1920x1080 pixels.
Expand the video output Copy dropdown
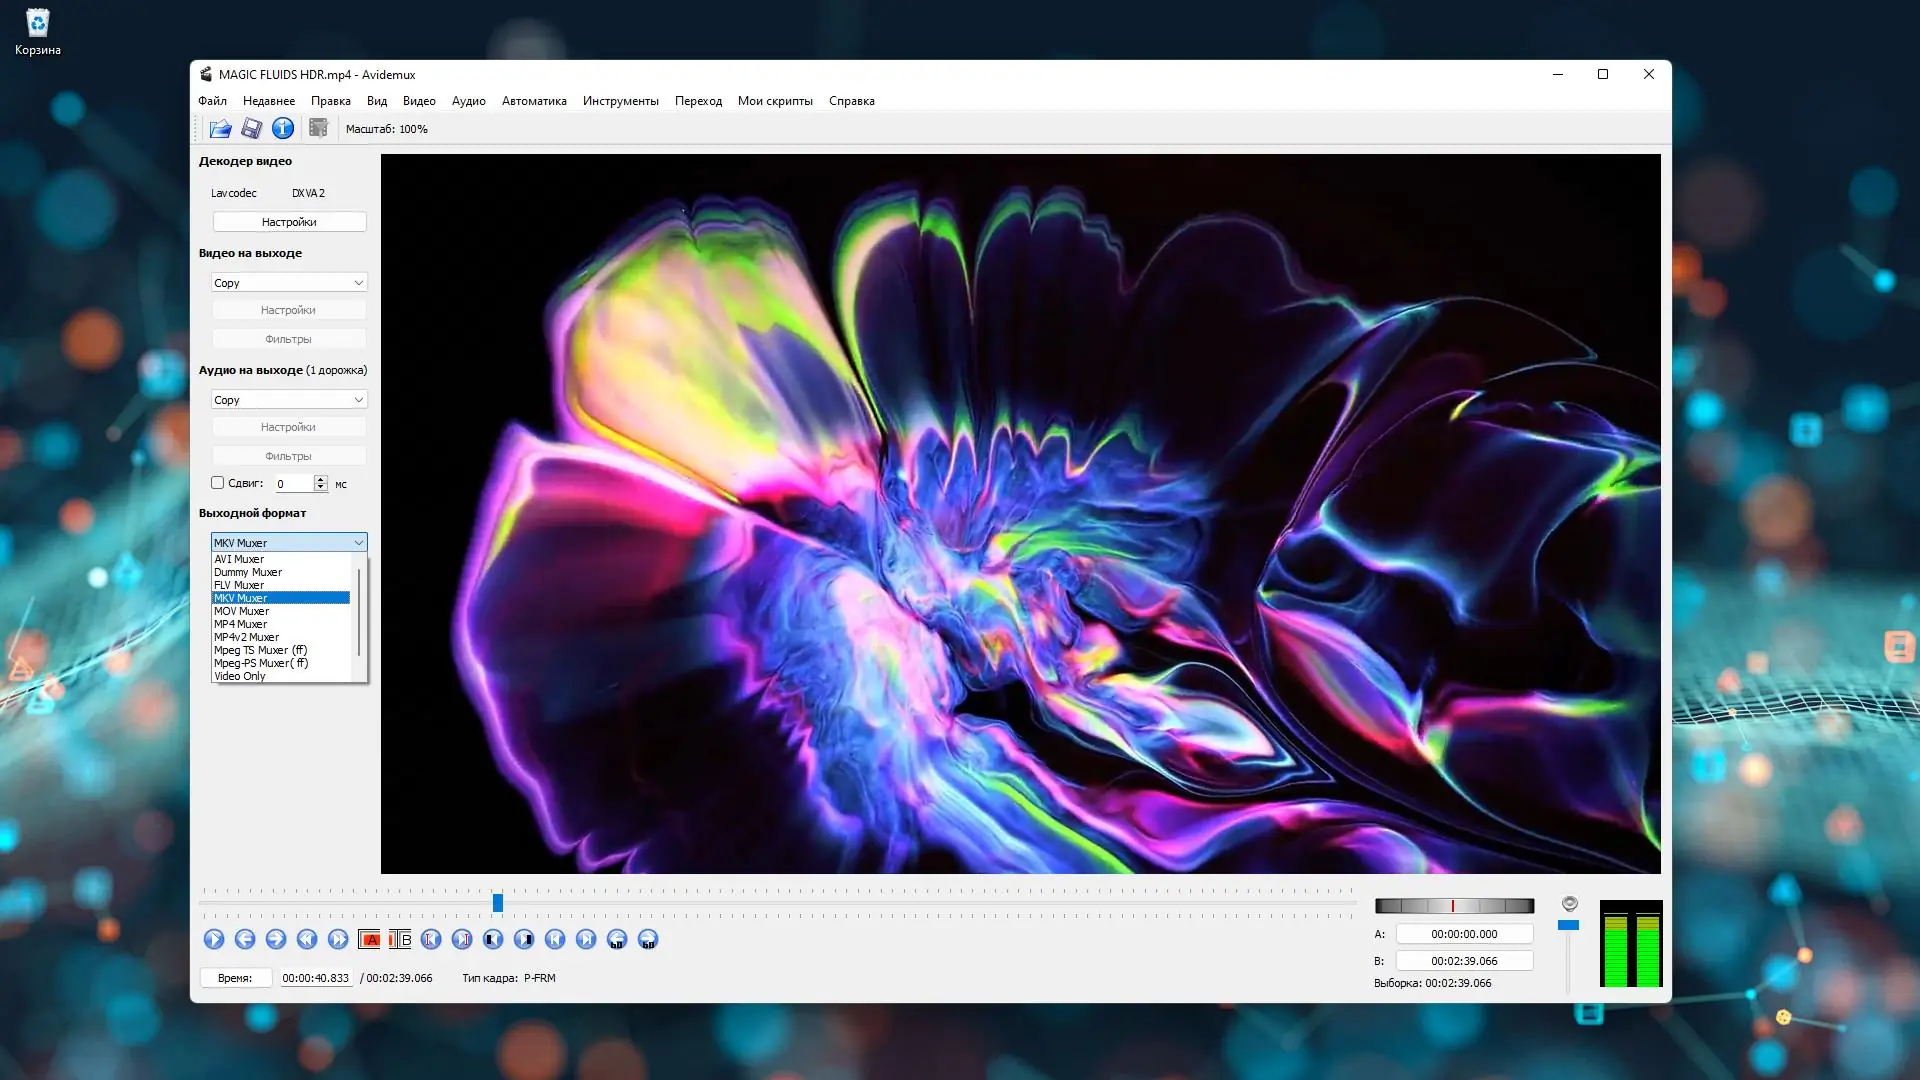click(288, 283)
